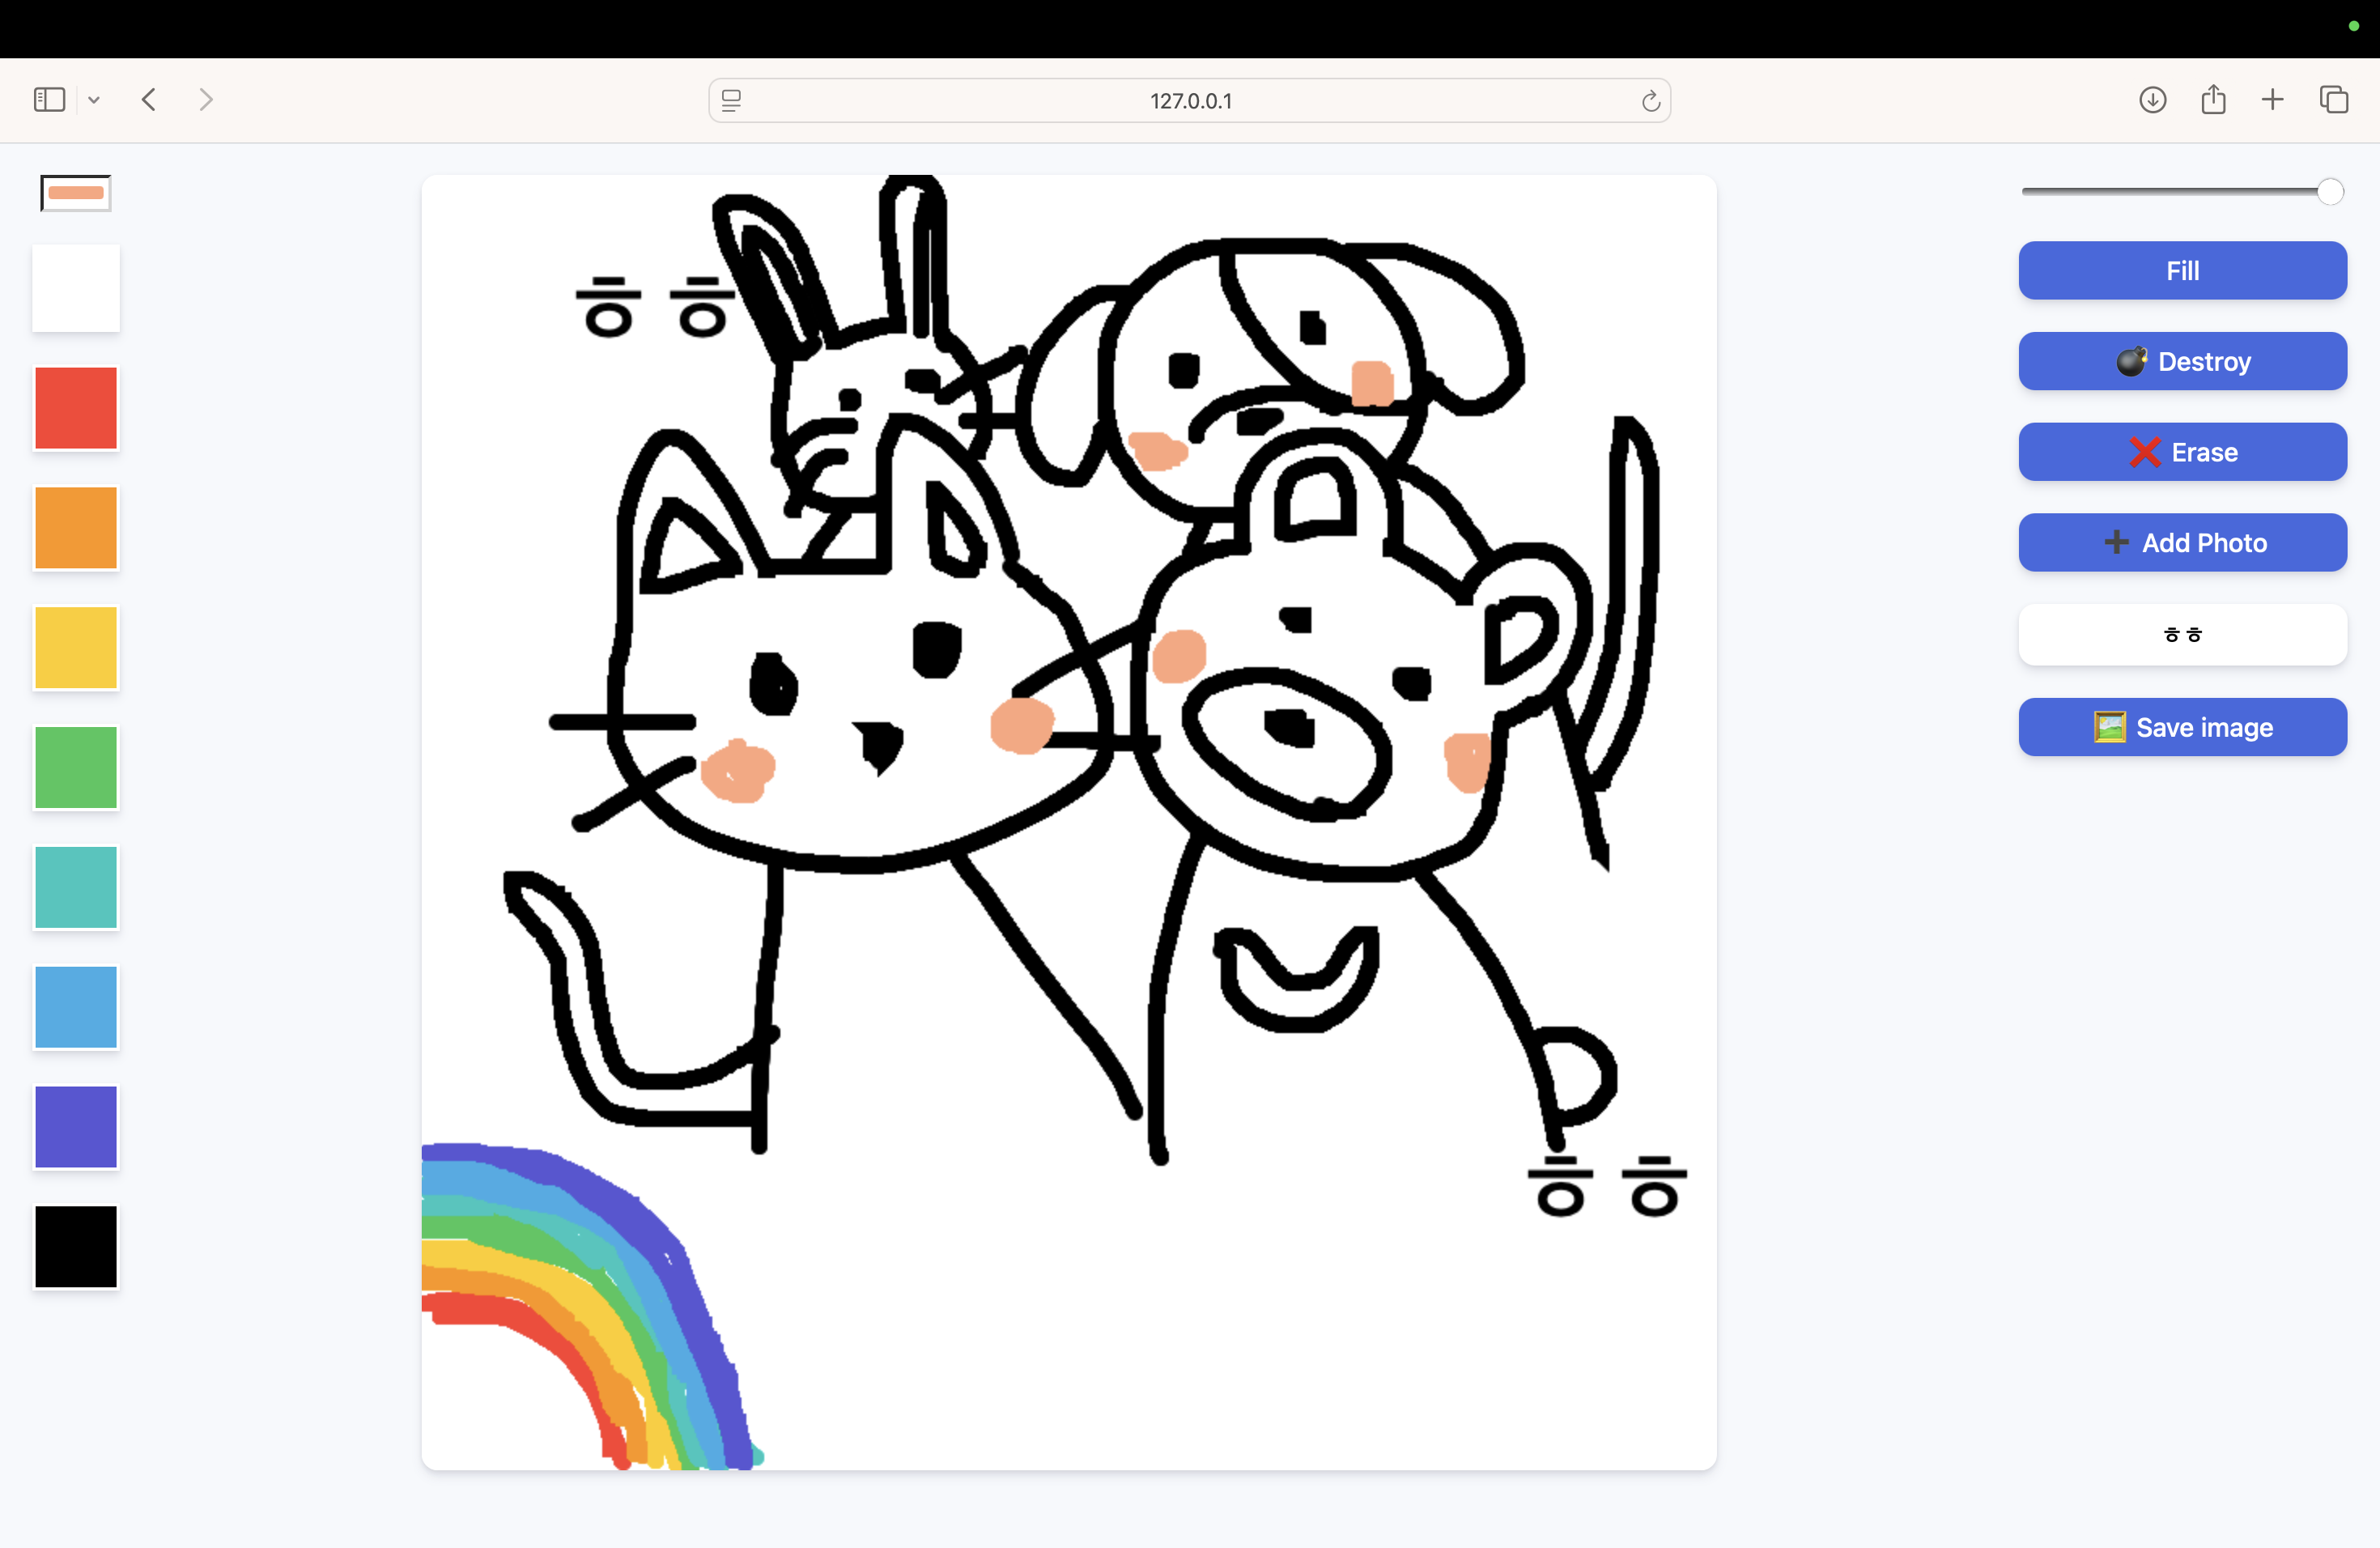Click the back navigation arrow
The image size is (2380, 1548).
pyautogui.click(x=148, y=99)
